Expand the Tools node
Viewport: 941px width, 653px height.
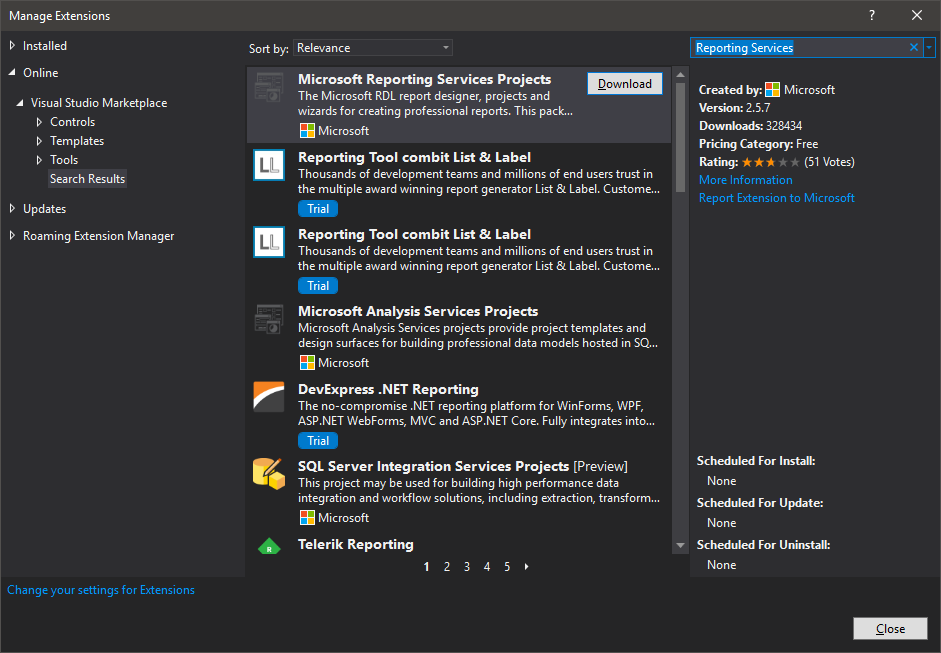(x=39, y=160)
